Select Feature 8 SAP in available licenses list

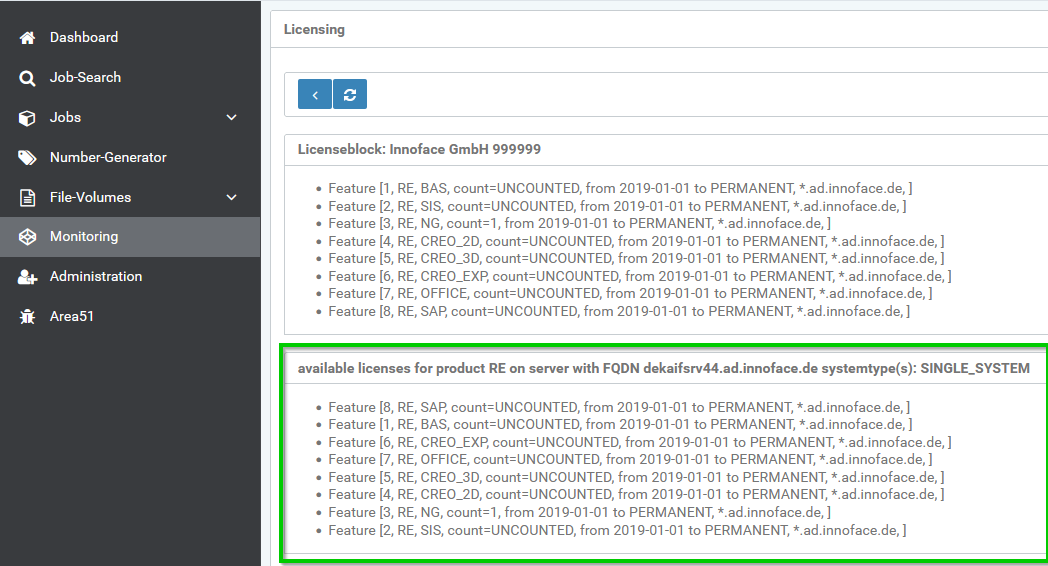(x=619, y=407)
